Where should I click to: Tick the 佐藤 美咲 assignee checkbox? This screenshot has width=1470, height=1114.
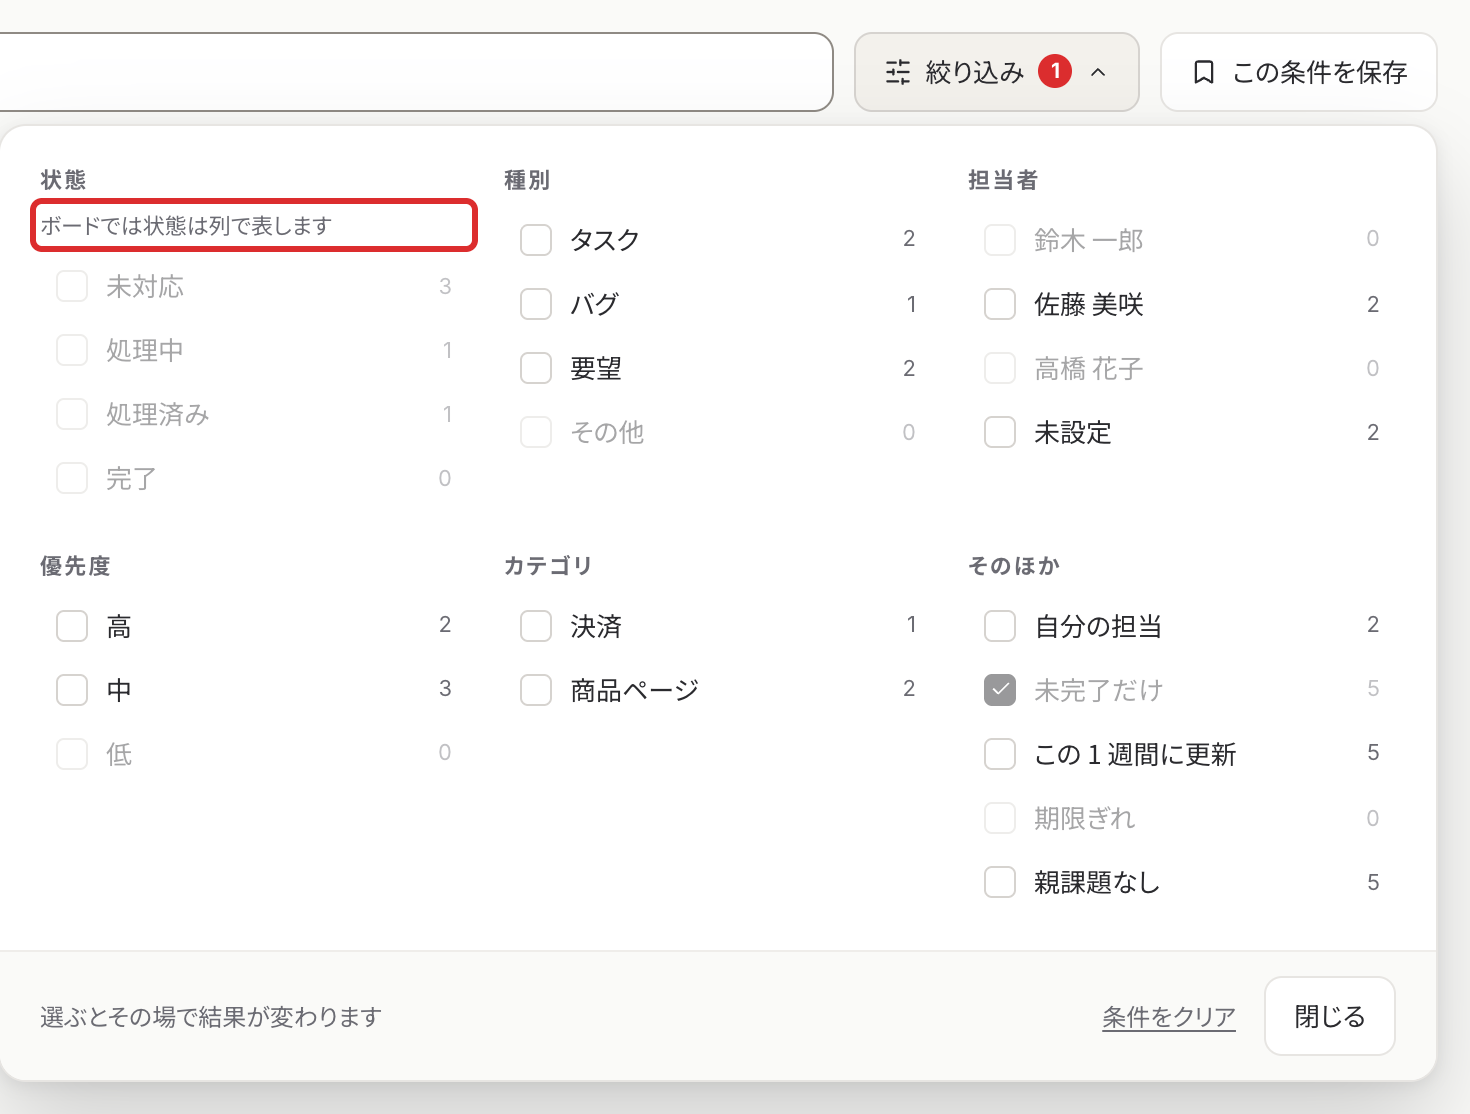point(1000,304)
